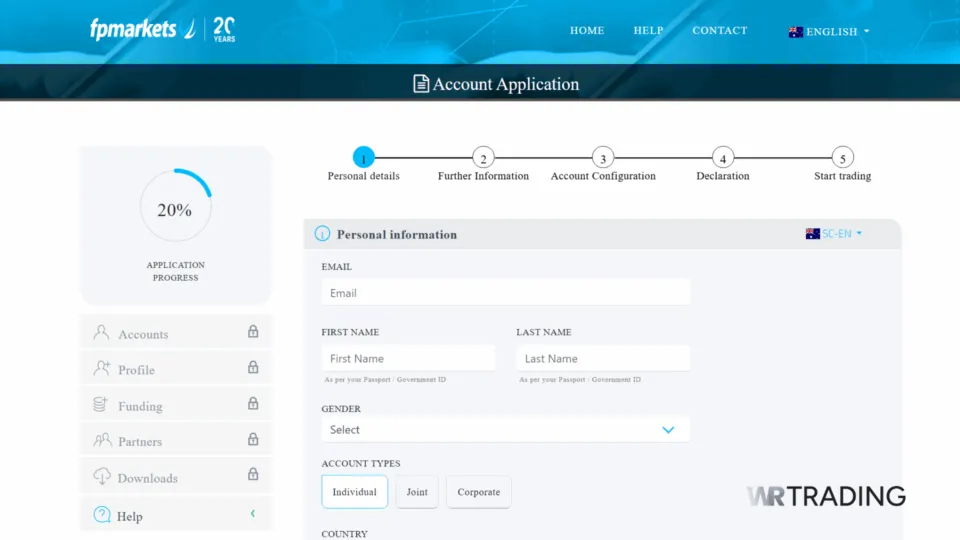Click into the First Name field

coord(408,358)
